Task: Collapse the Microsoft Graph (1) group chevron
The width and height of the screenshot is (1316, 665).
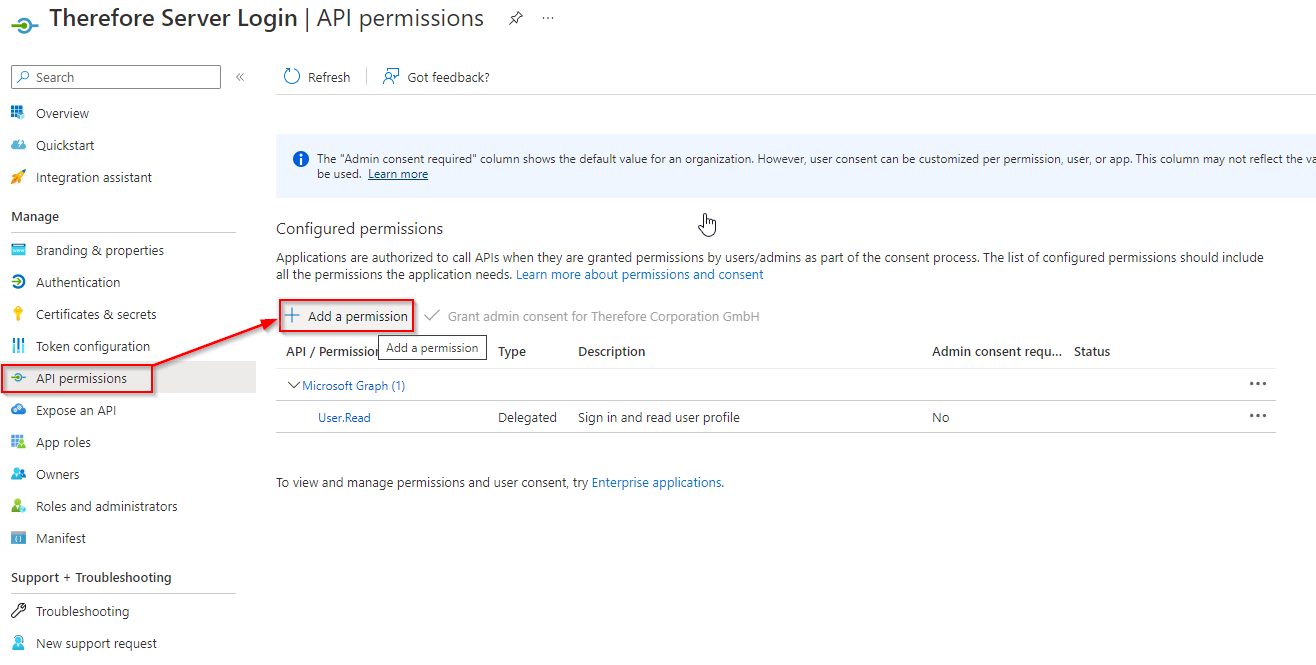Action: pyautogui.click(x=294, y=385)
